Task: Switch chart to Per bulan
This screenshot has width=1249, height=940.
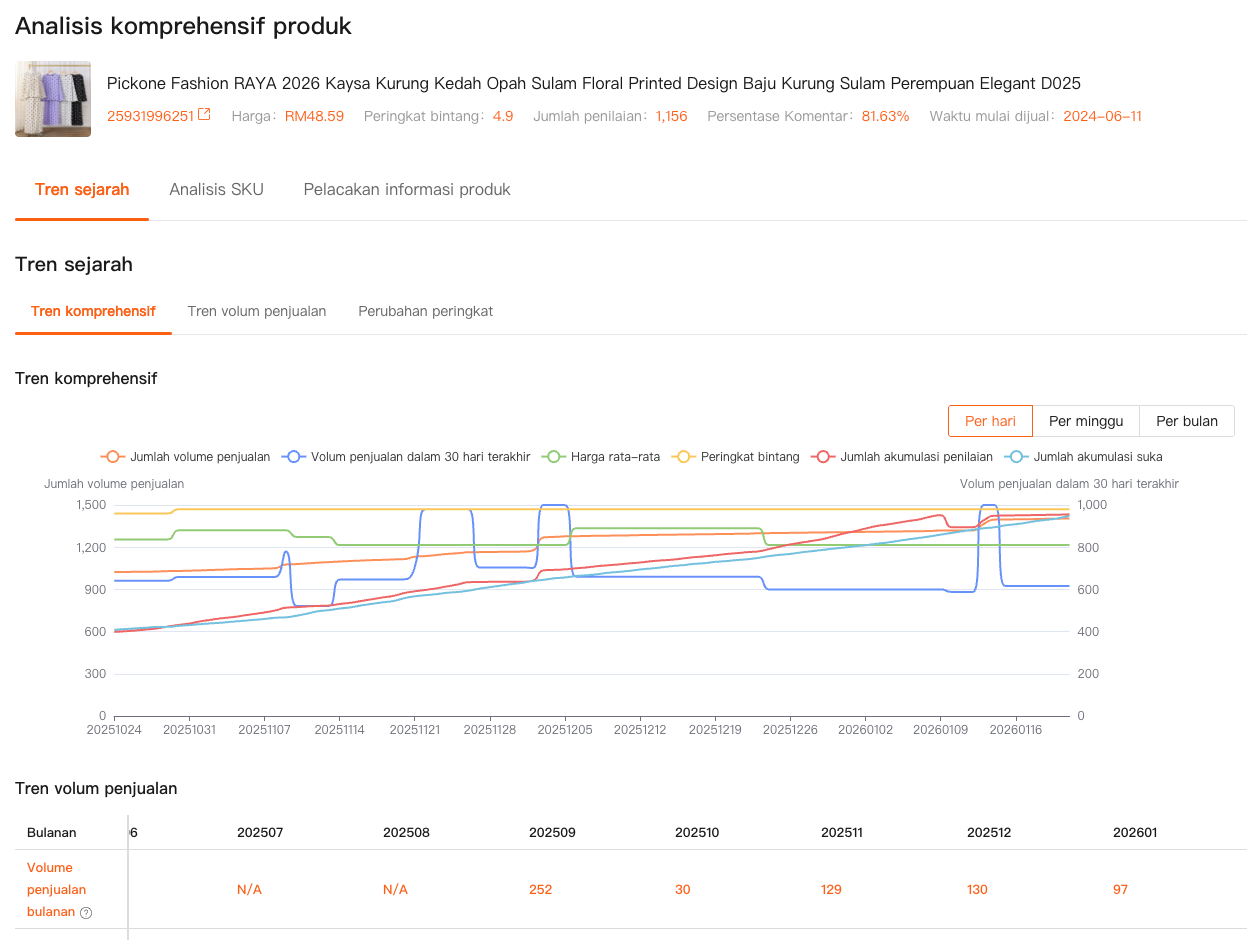Action: 1187,421
